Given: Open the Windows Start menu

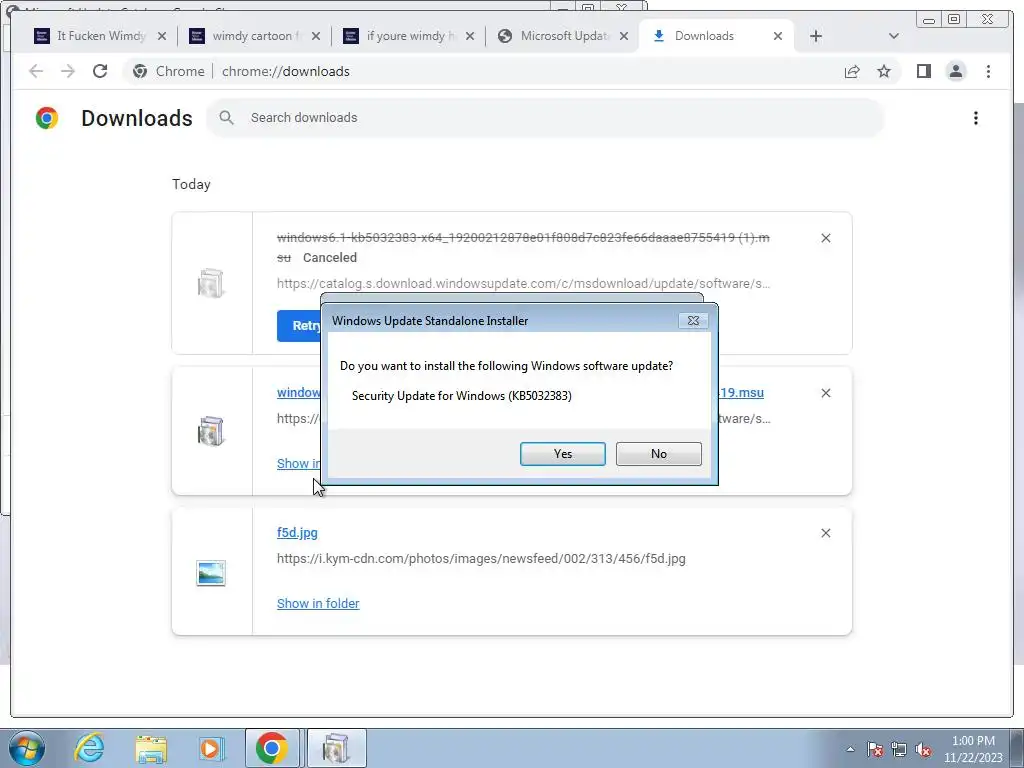Looking at the screenshot, I should (27, 748).
